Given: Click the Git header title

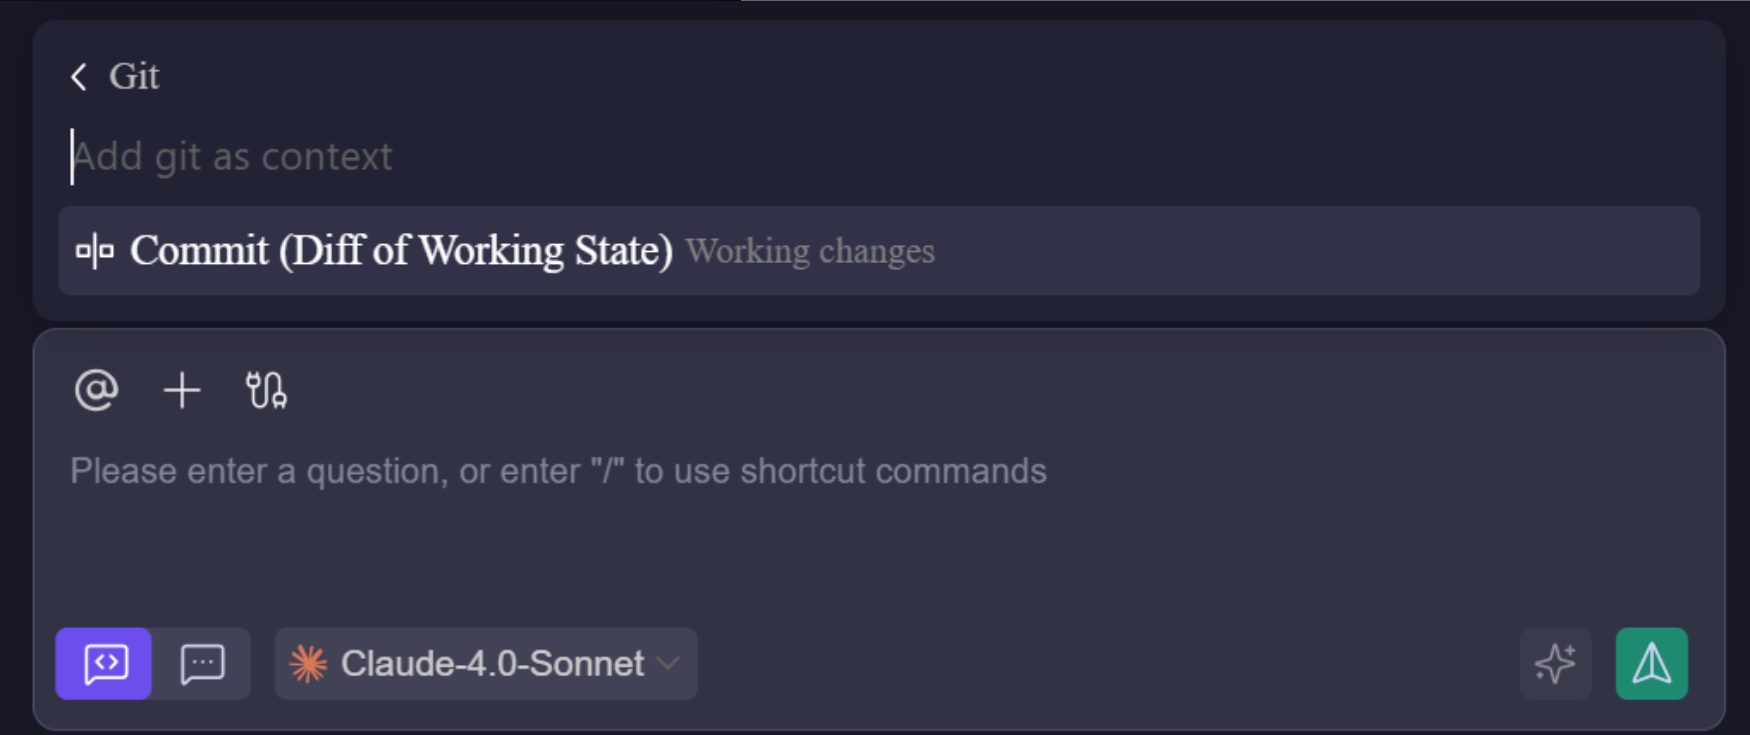Looking at the screenshot, I should point(134,77).
